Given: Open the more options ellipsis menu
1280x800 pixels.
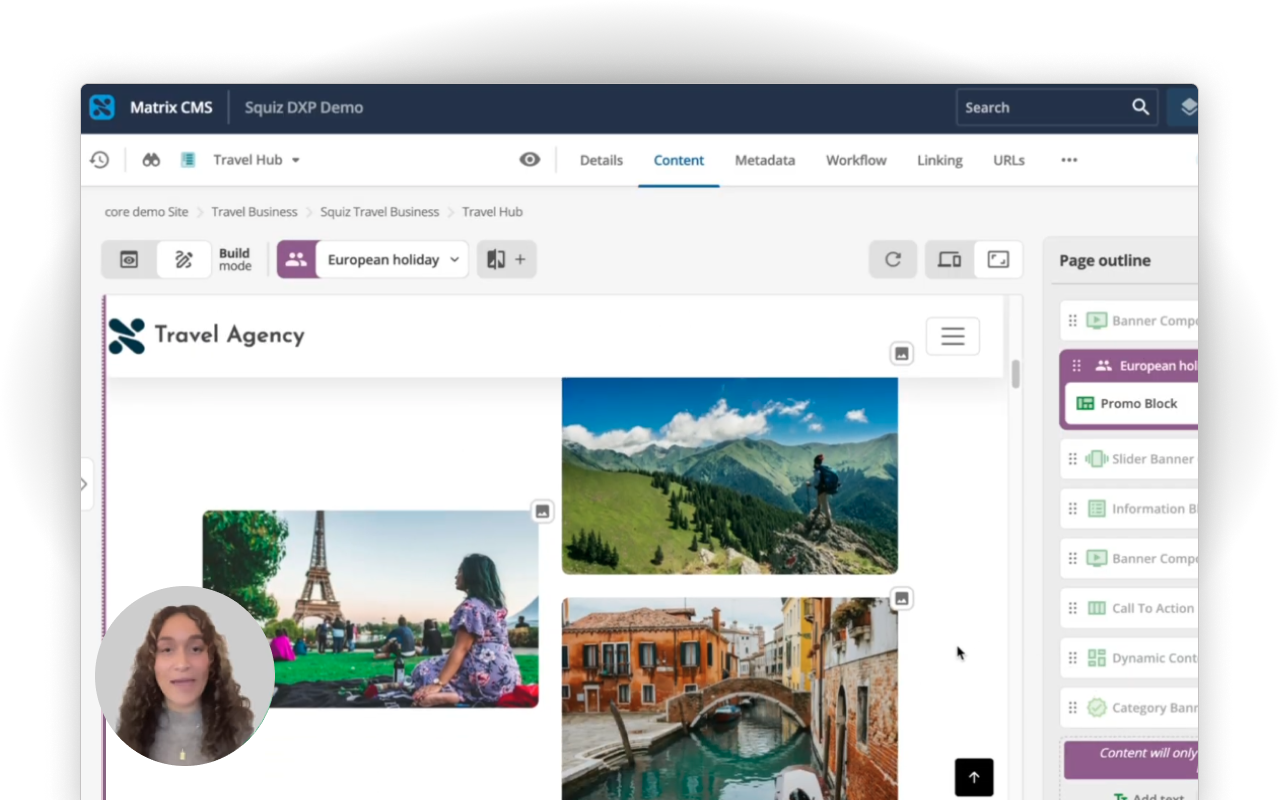Looking at the screenshot, I should [1069, 160].
